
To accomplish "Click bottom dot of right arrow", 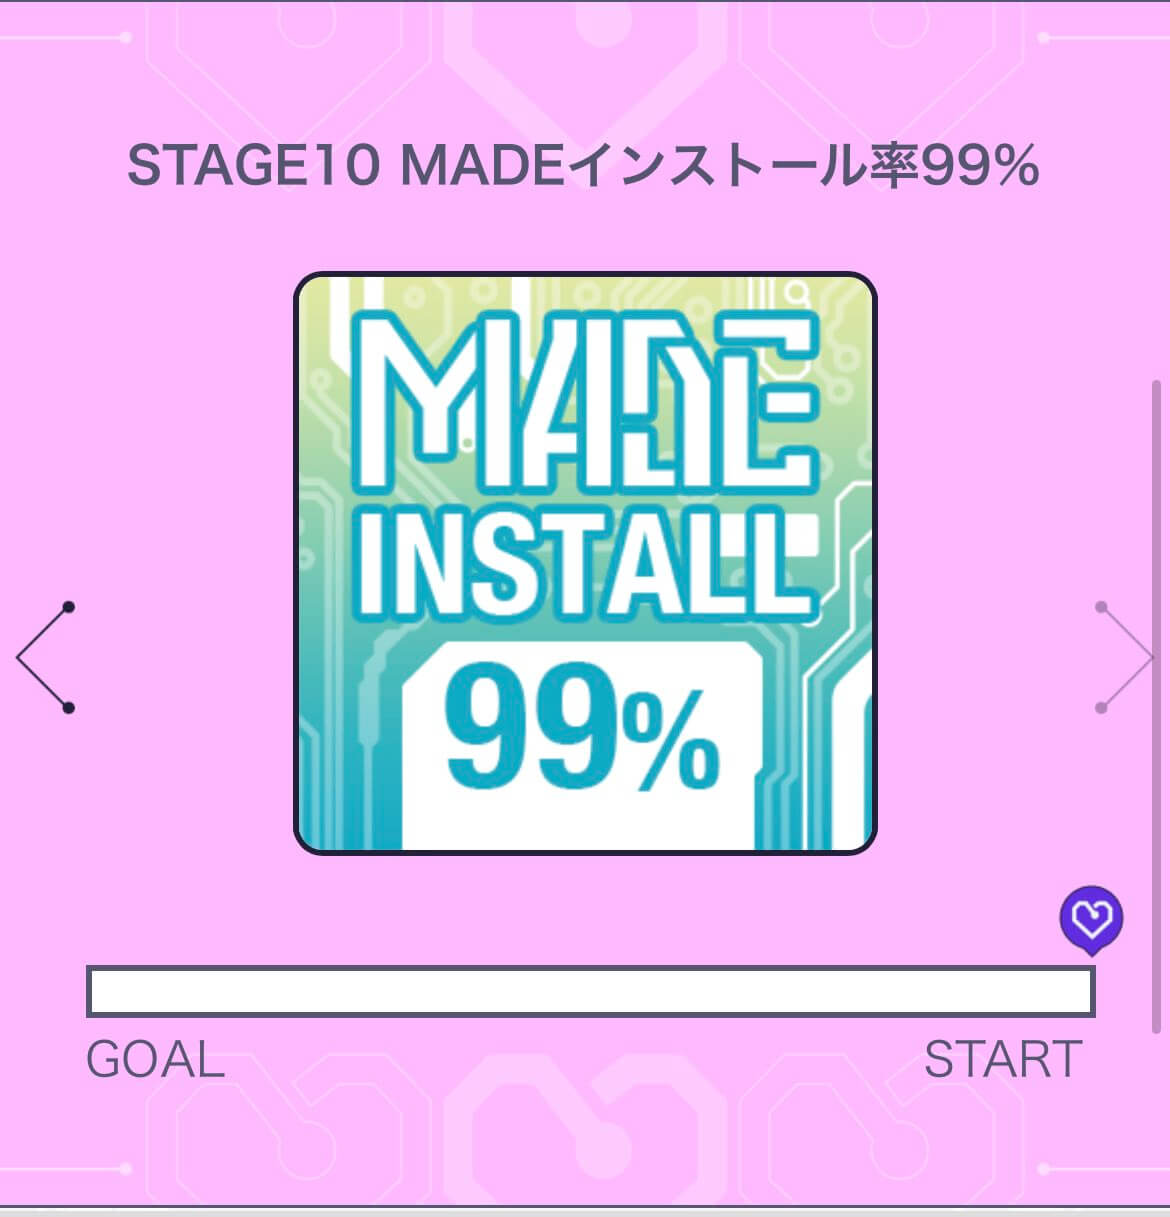I will point(1101,708).
